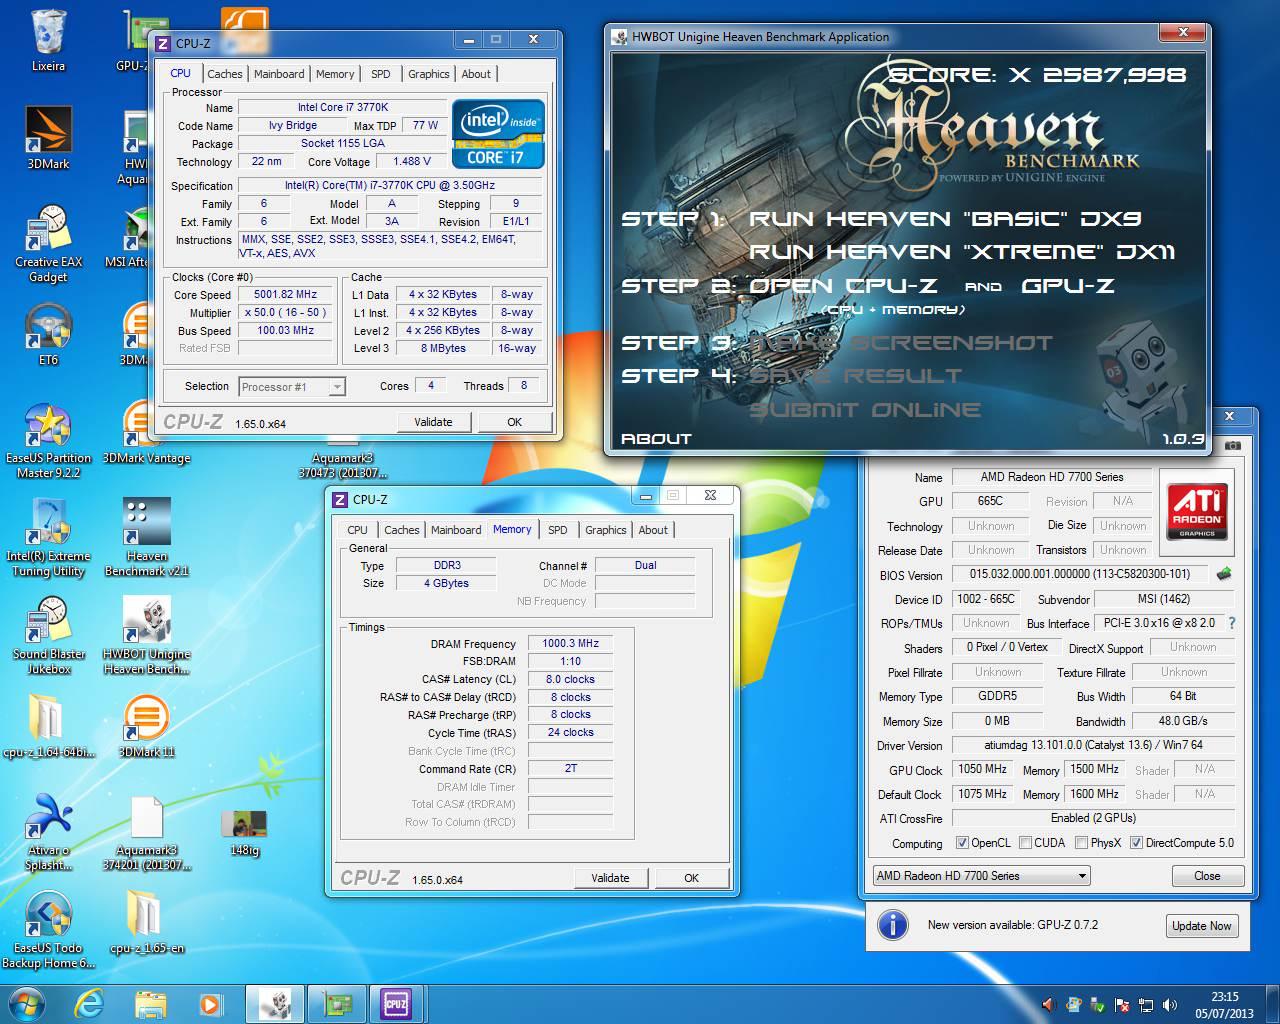
Task: Click RUN HEAVEN "BASIC" DX9 in HWBOT
Action: (945, 219)
